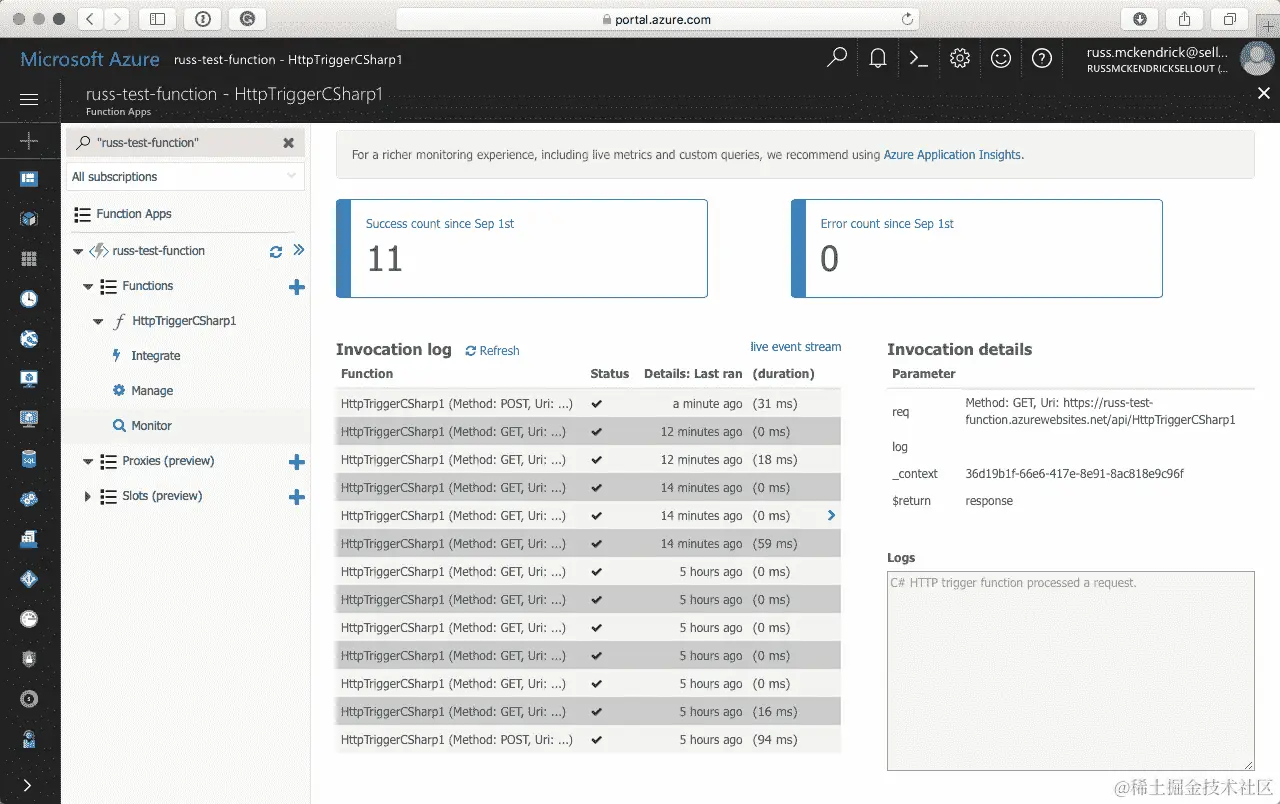Select Function Apps in the tree
Image resolution: width=1280 pixels, height=804 pixels.
(x=134, y=214)
